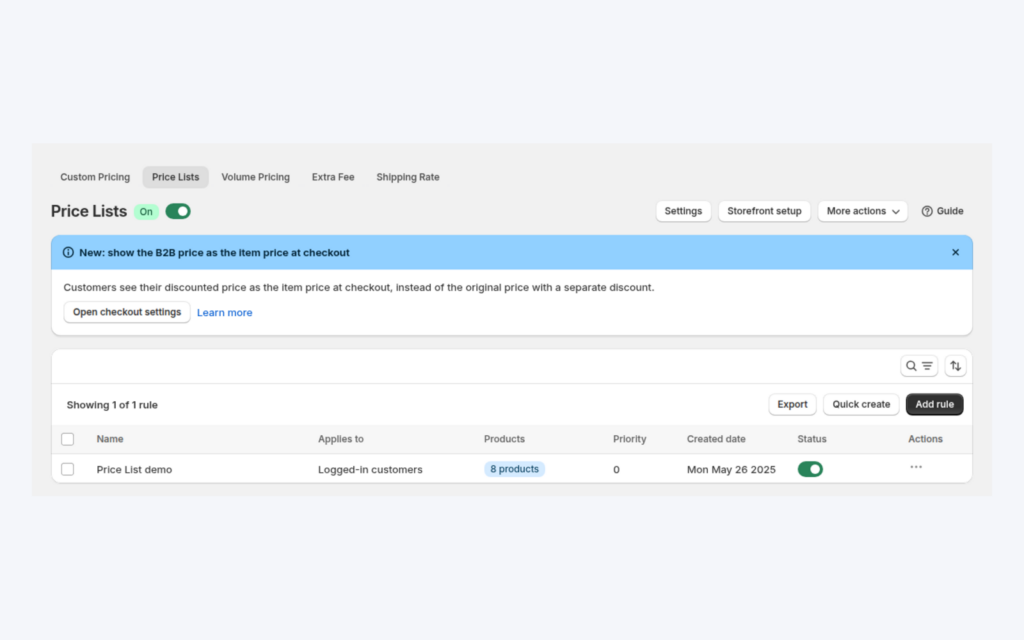Disable the Price List demo status toggle
This screenshot has height=640, width=1024.
(810, 469)
